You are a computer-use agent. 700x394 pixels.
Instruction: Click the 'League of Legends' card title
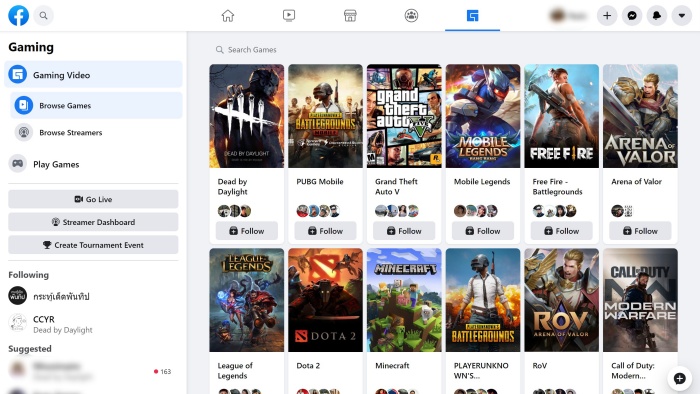point(235,370)
